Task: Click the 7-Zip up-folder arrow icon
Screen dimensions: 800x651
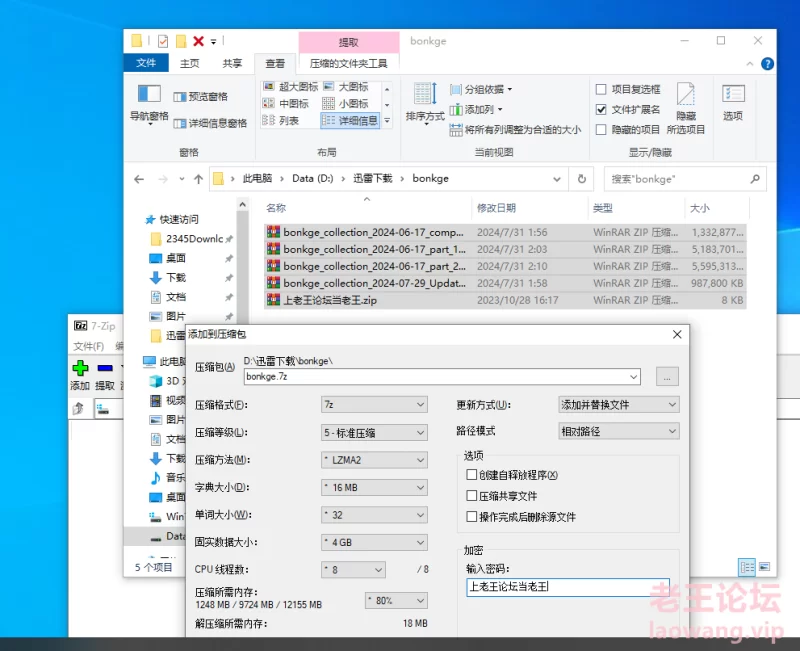Action: click(x=79, y=409)
